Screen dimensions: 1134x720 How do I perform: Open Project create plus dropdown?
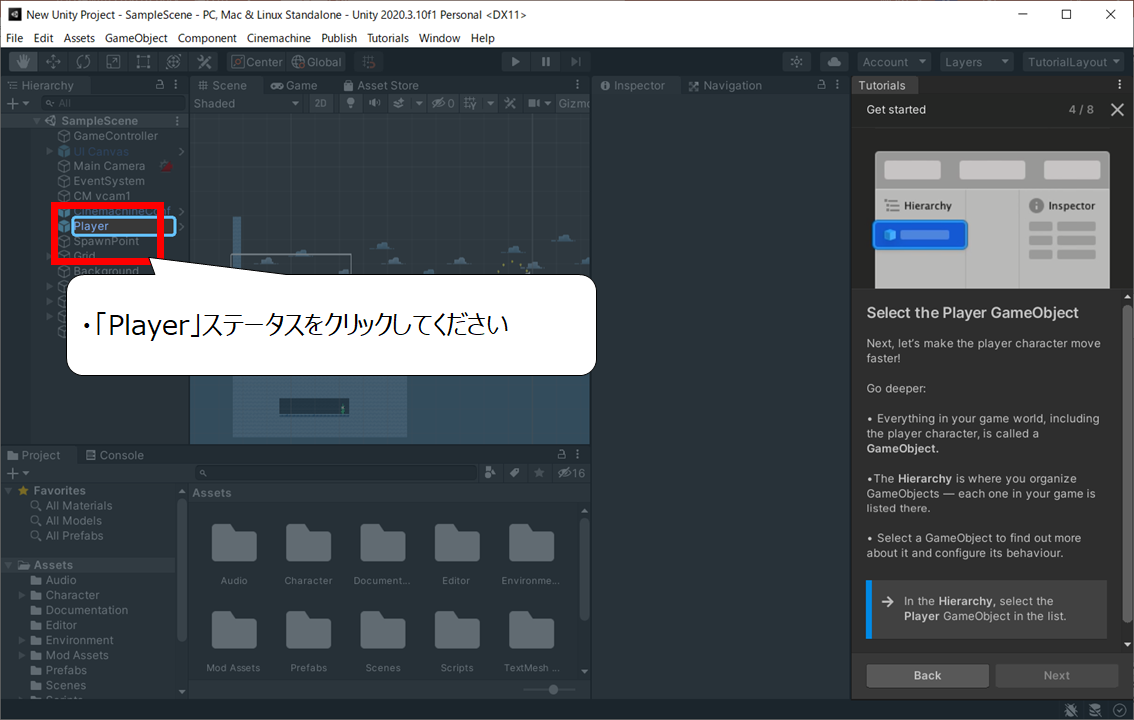17,473
